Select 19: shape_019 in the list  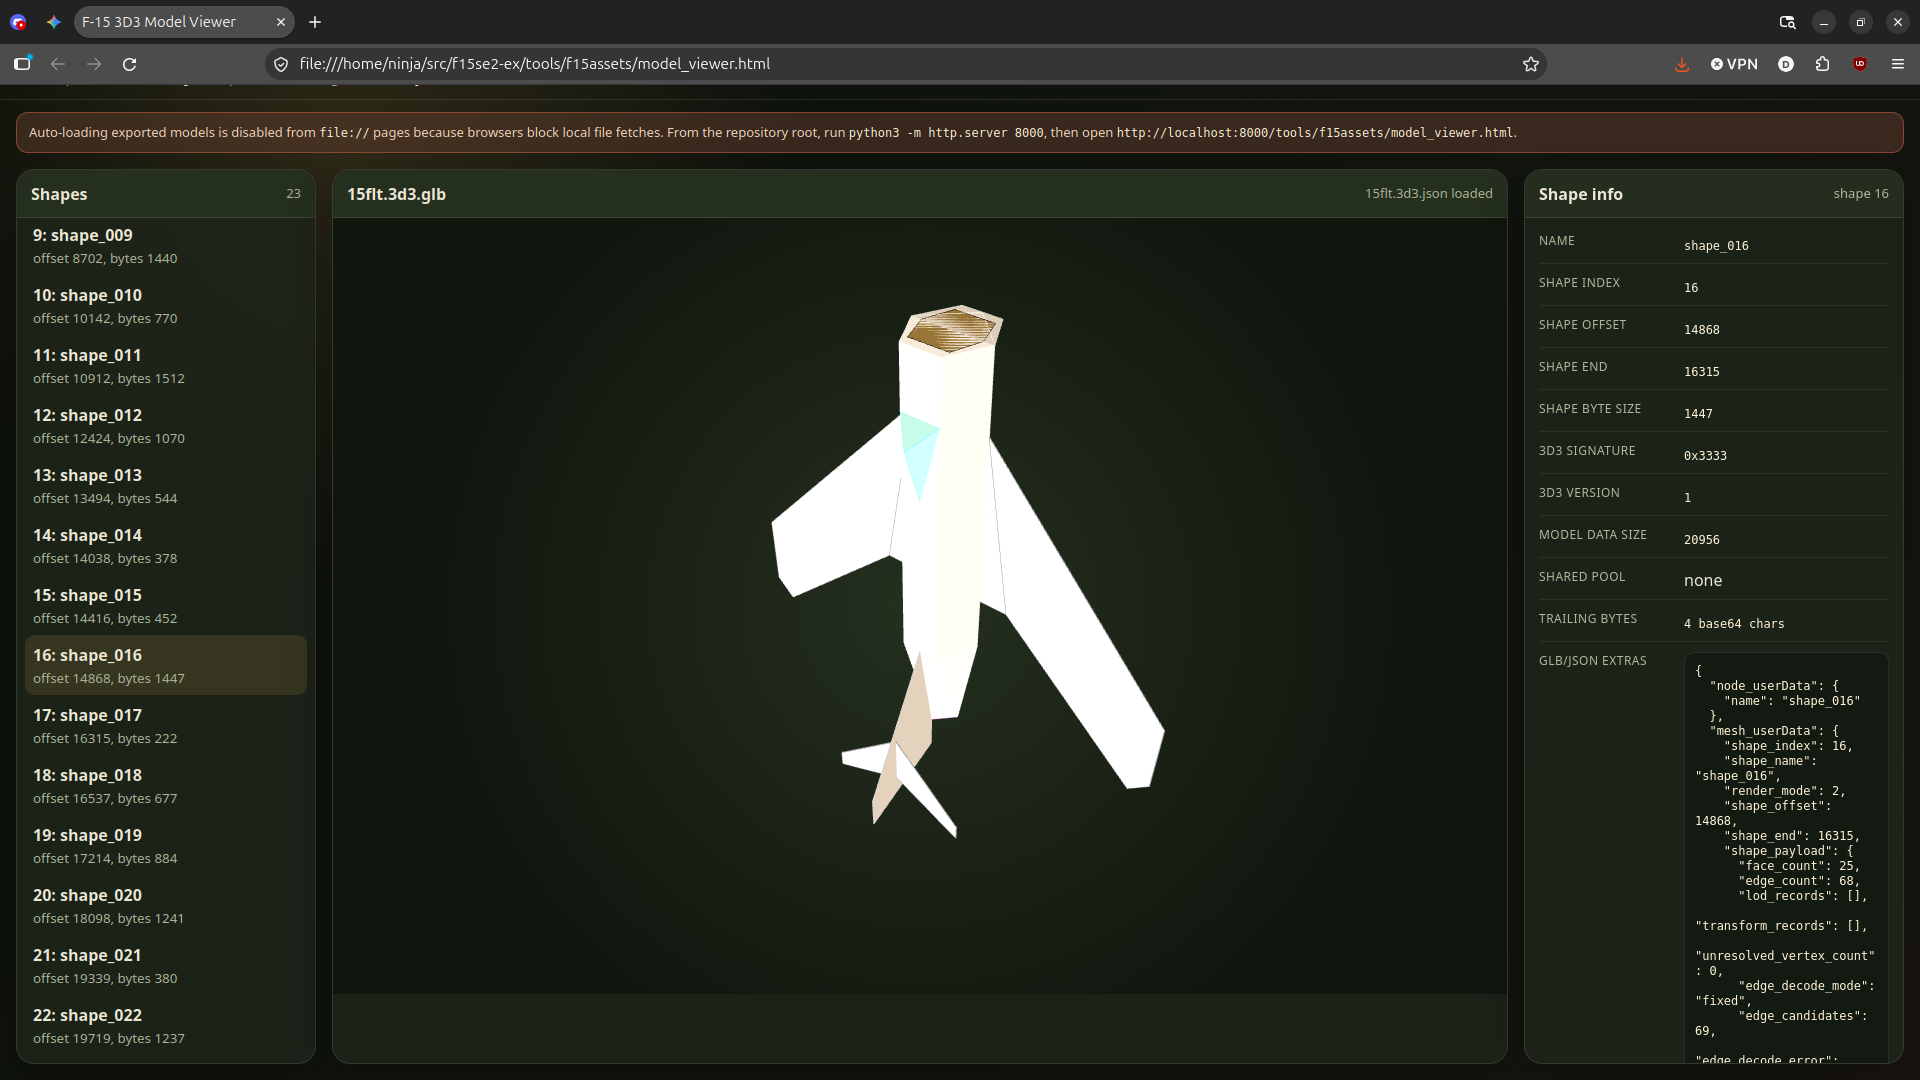point(166,846)
